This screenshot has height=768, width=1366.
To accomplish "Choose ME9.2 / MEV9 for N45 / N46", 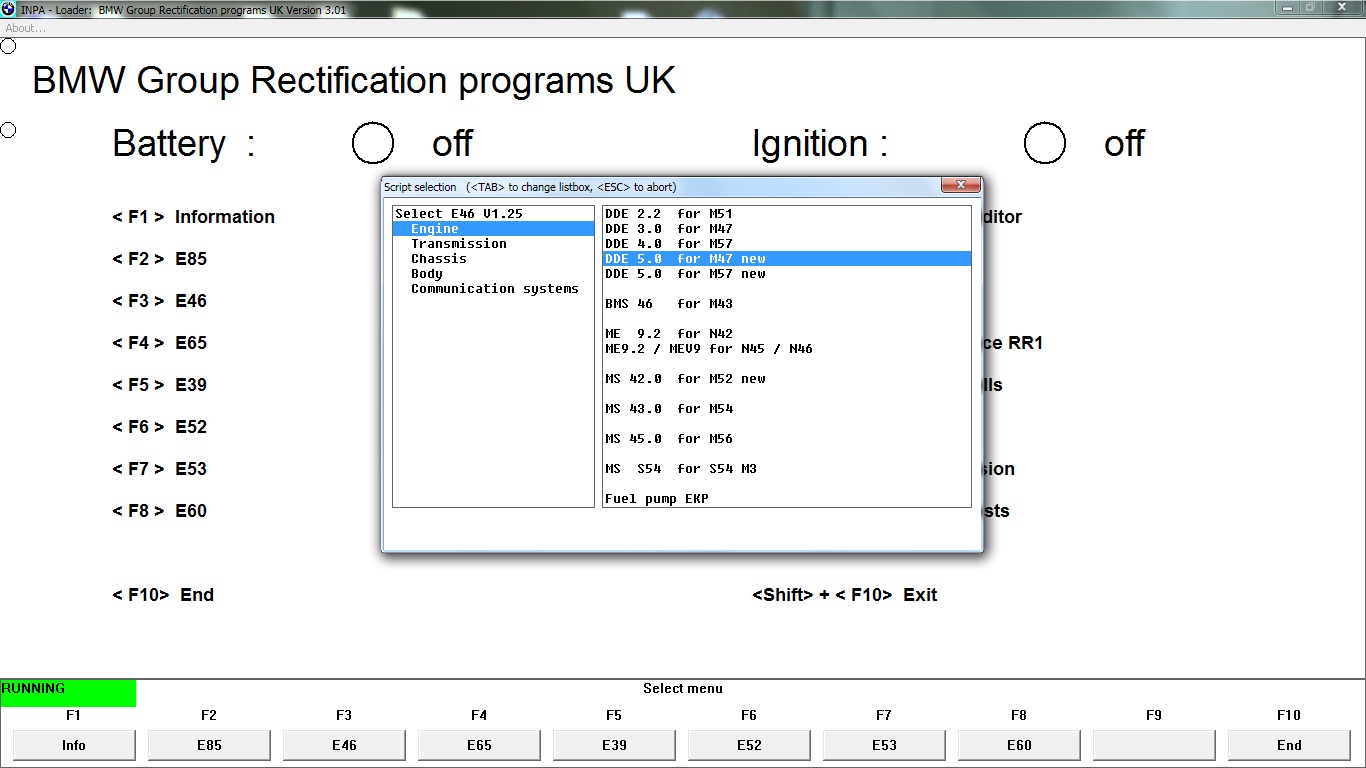I will click(x=708, y=349).
